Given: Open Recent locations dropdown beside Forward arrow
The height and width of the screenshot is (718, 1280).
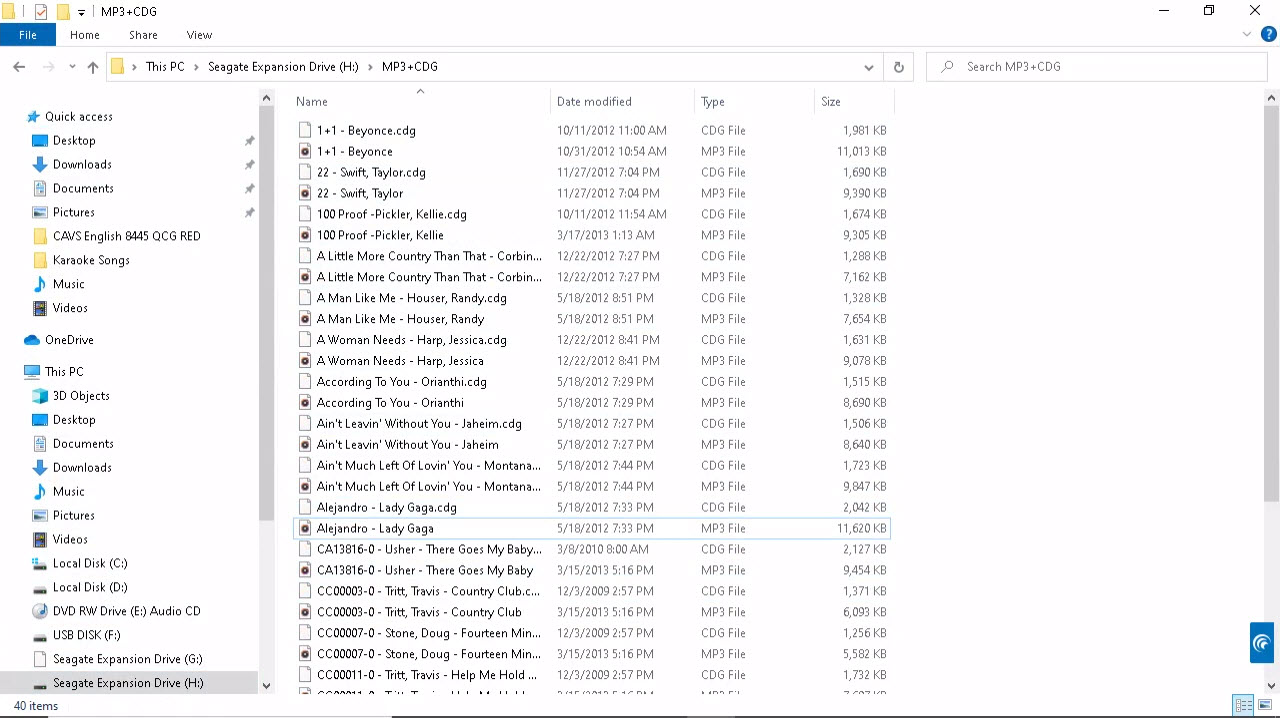Looking at the screenshot, I should [x=72, y=67].
